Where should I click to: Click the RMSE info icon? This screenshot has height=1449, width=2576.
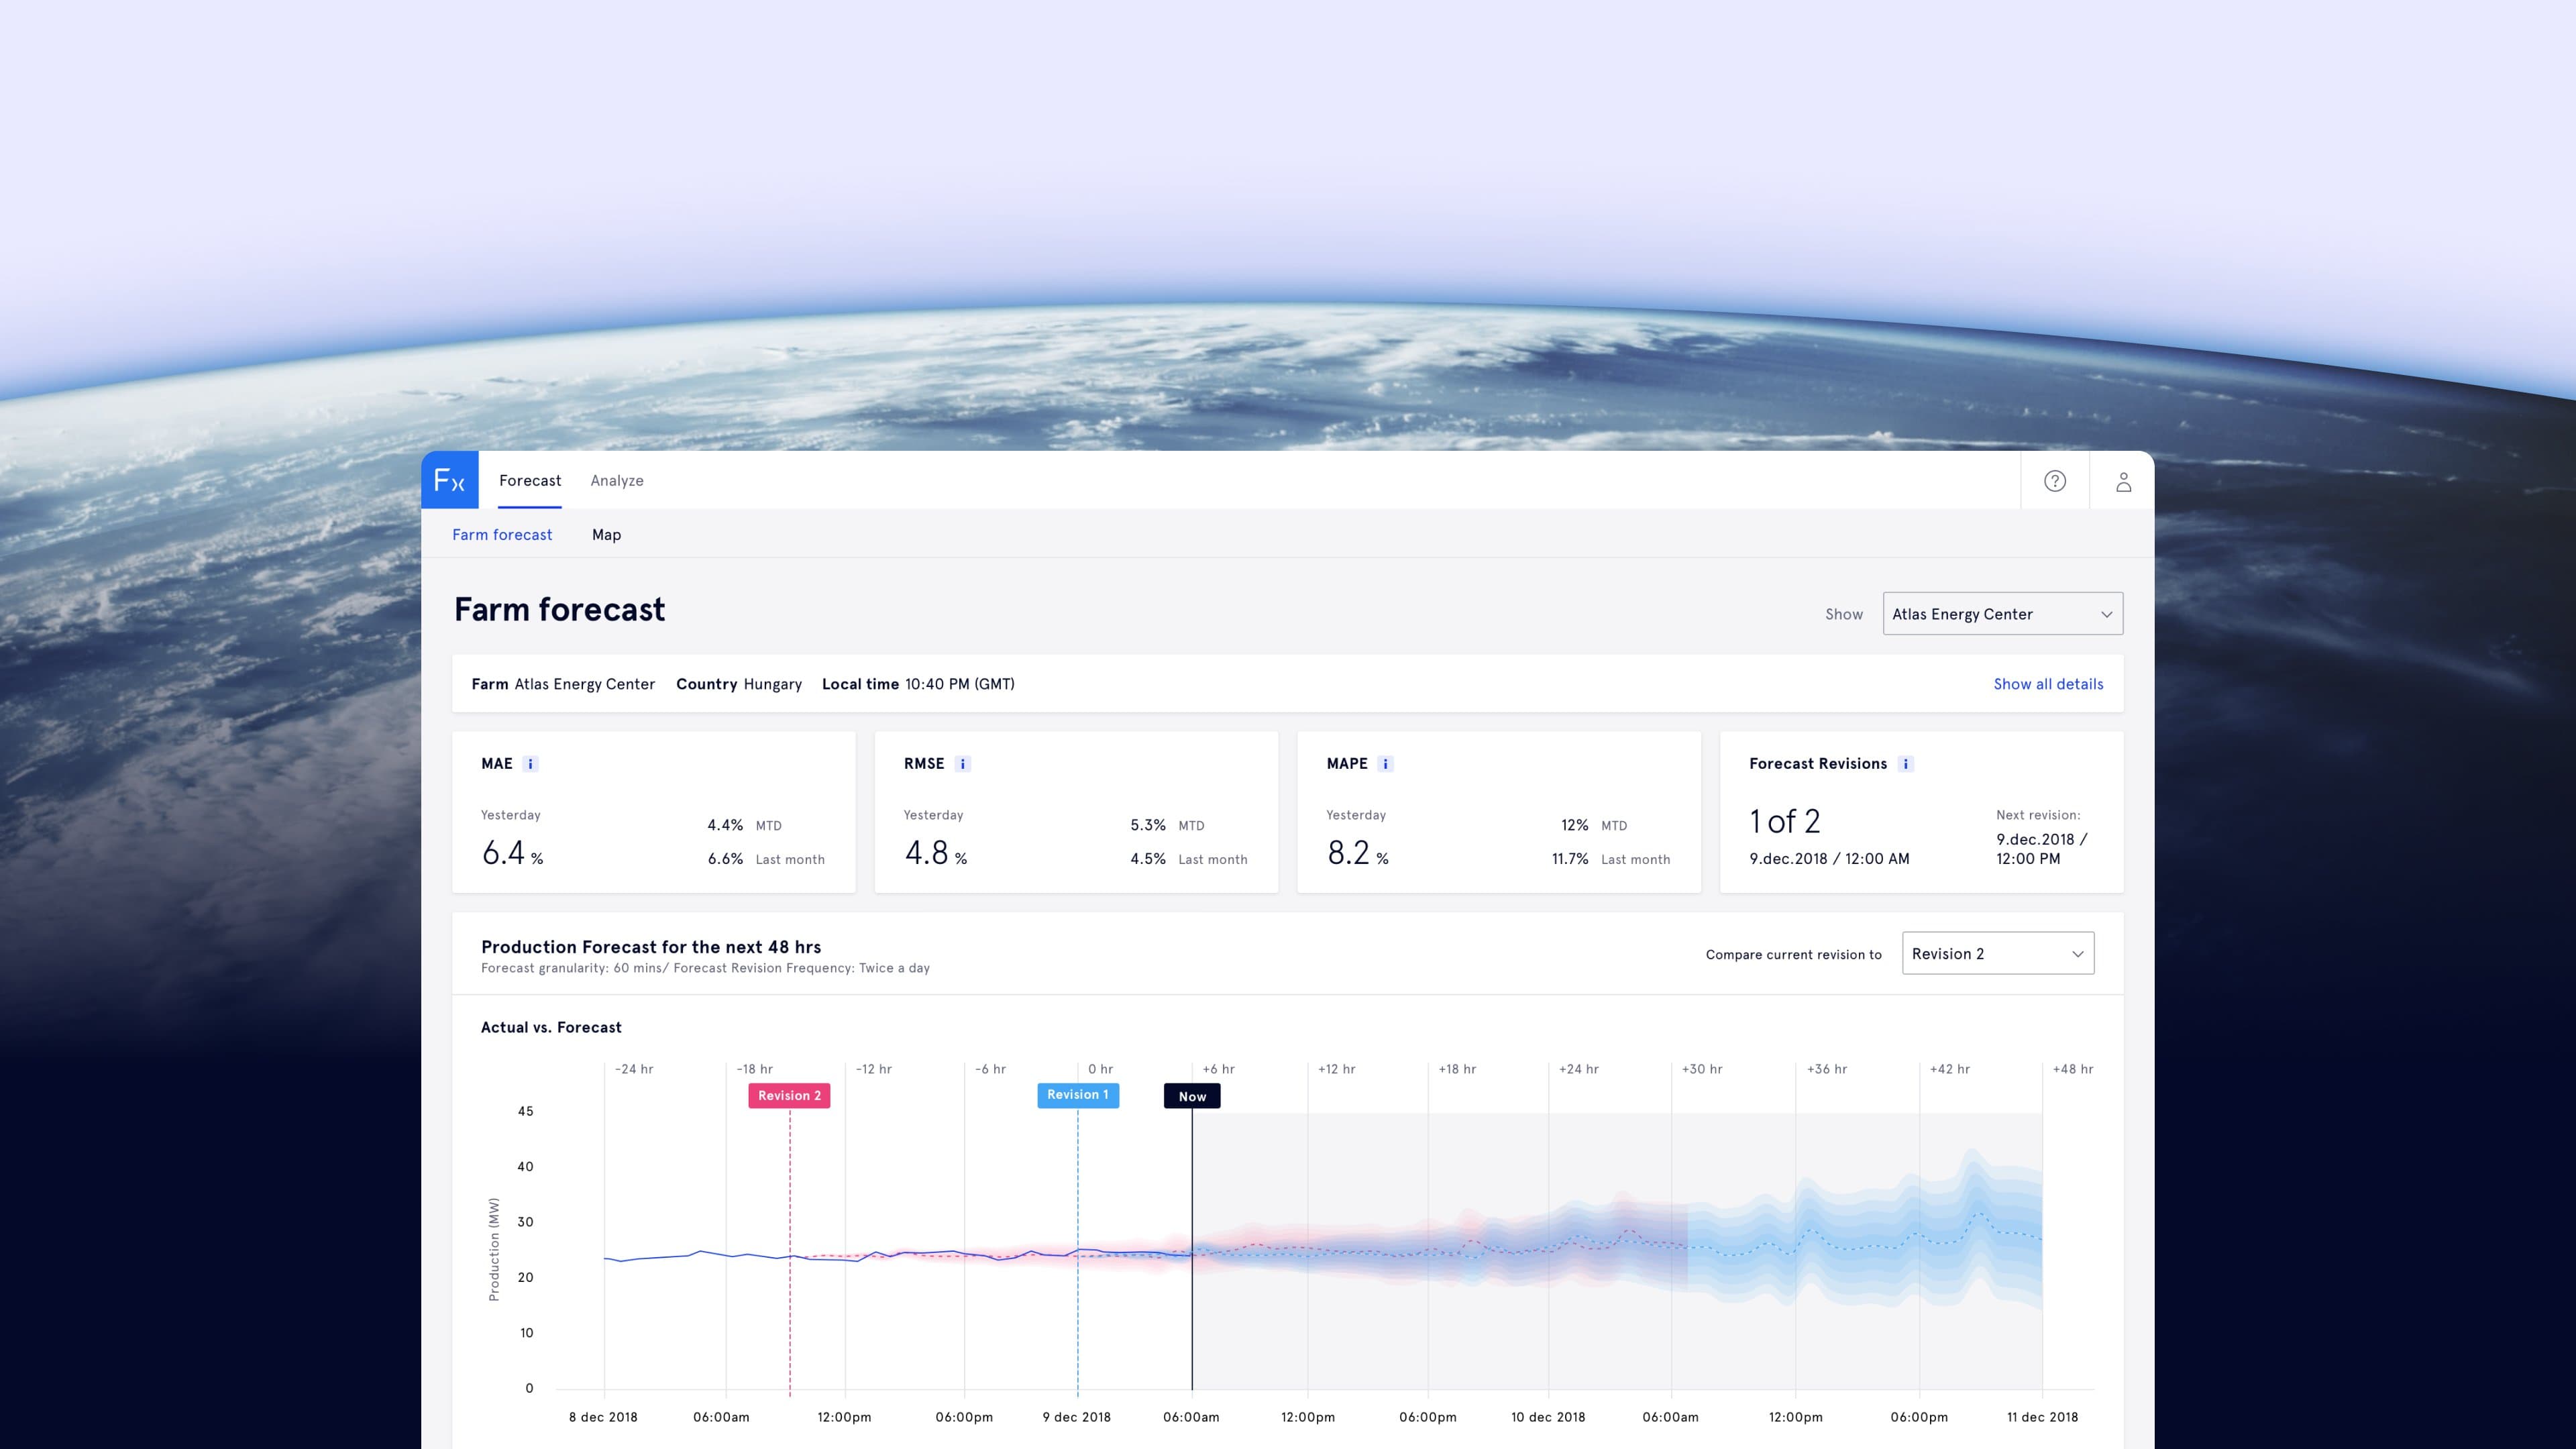coord(963,764)
